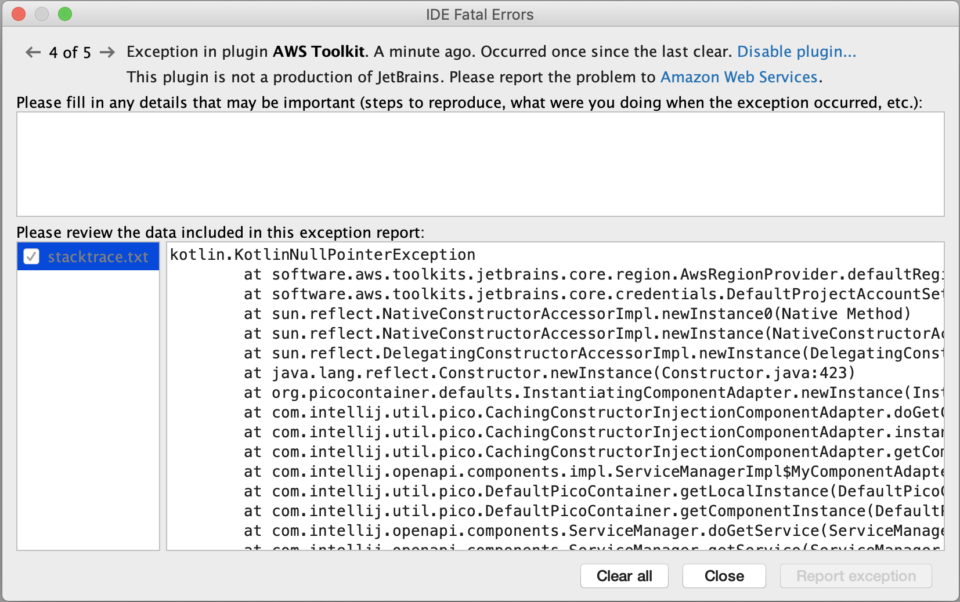960x602 pixels.
Task: Click the ServiceManagerImpl$MyComponentAdapter stack line
Action: [593, 472]
